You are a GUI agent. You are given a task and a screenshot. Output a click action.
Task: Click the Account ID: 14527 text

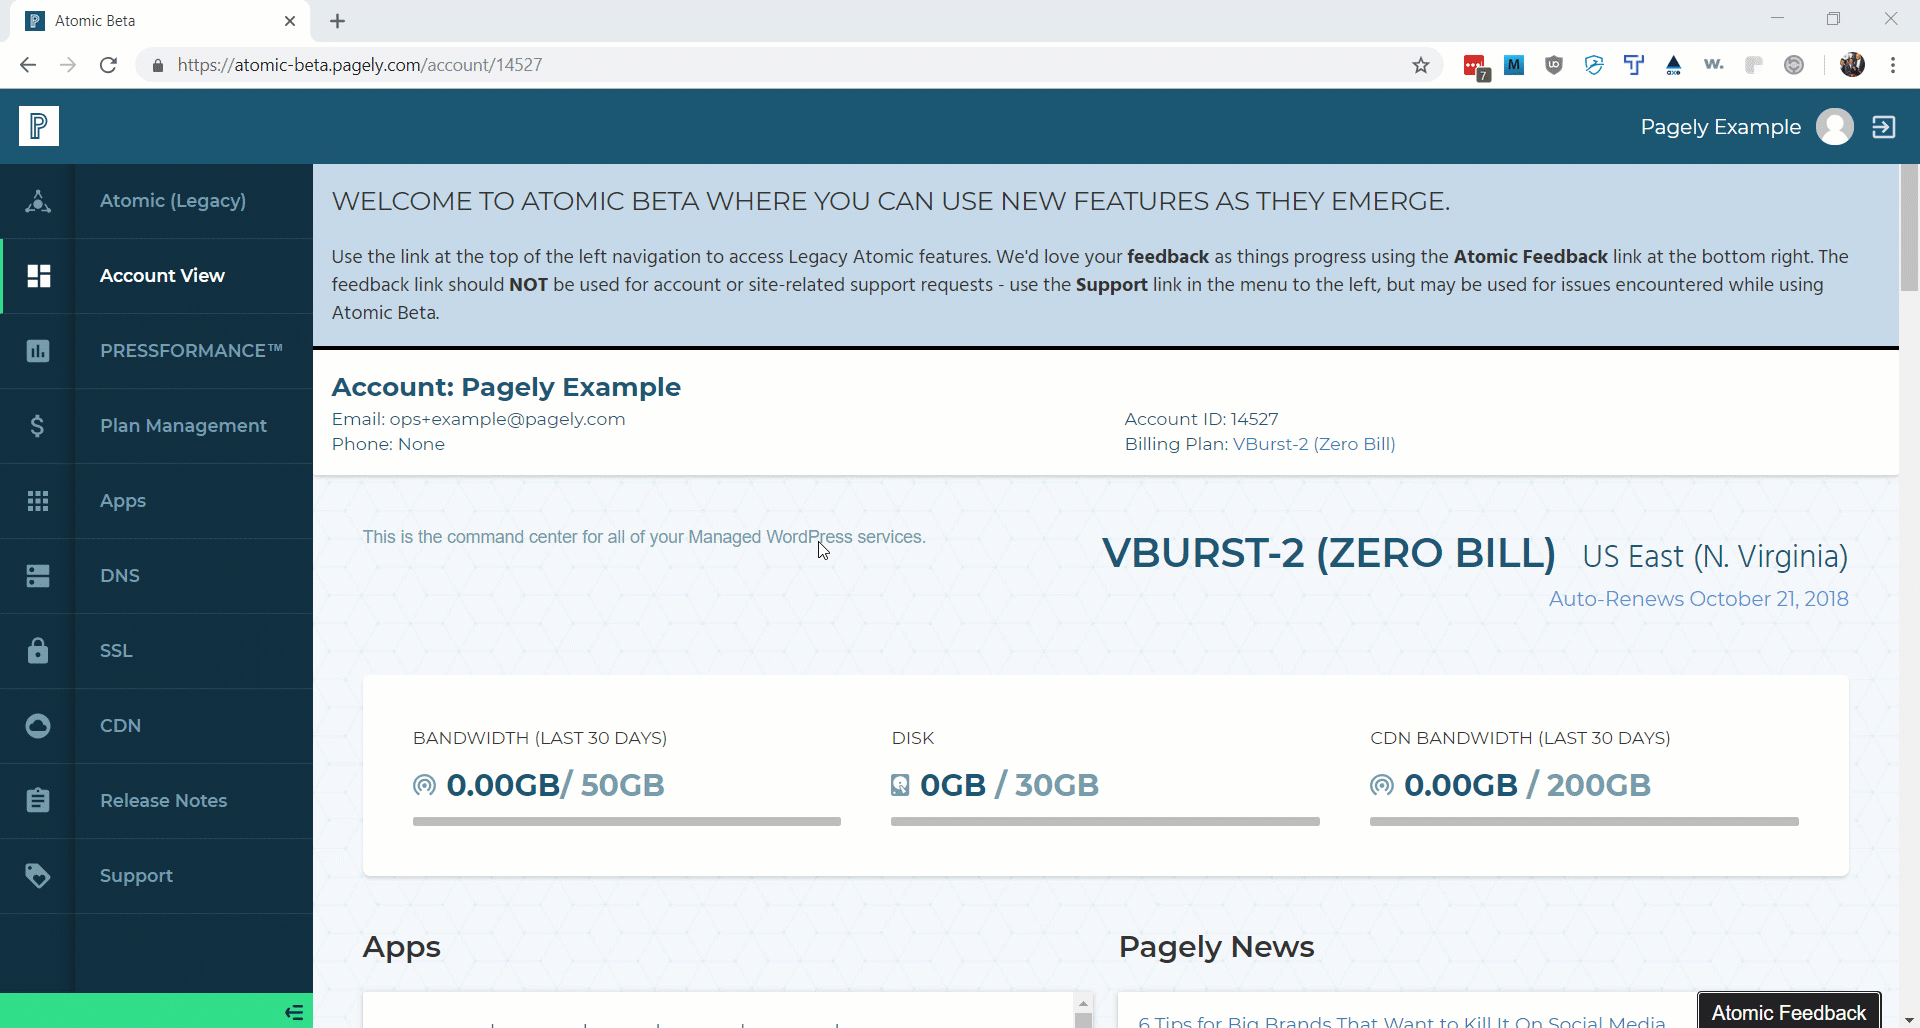coord(1201,419)
